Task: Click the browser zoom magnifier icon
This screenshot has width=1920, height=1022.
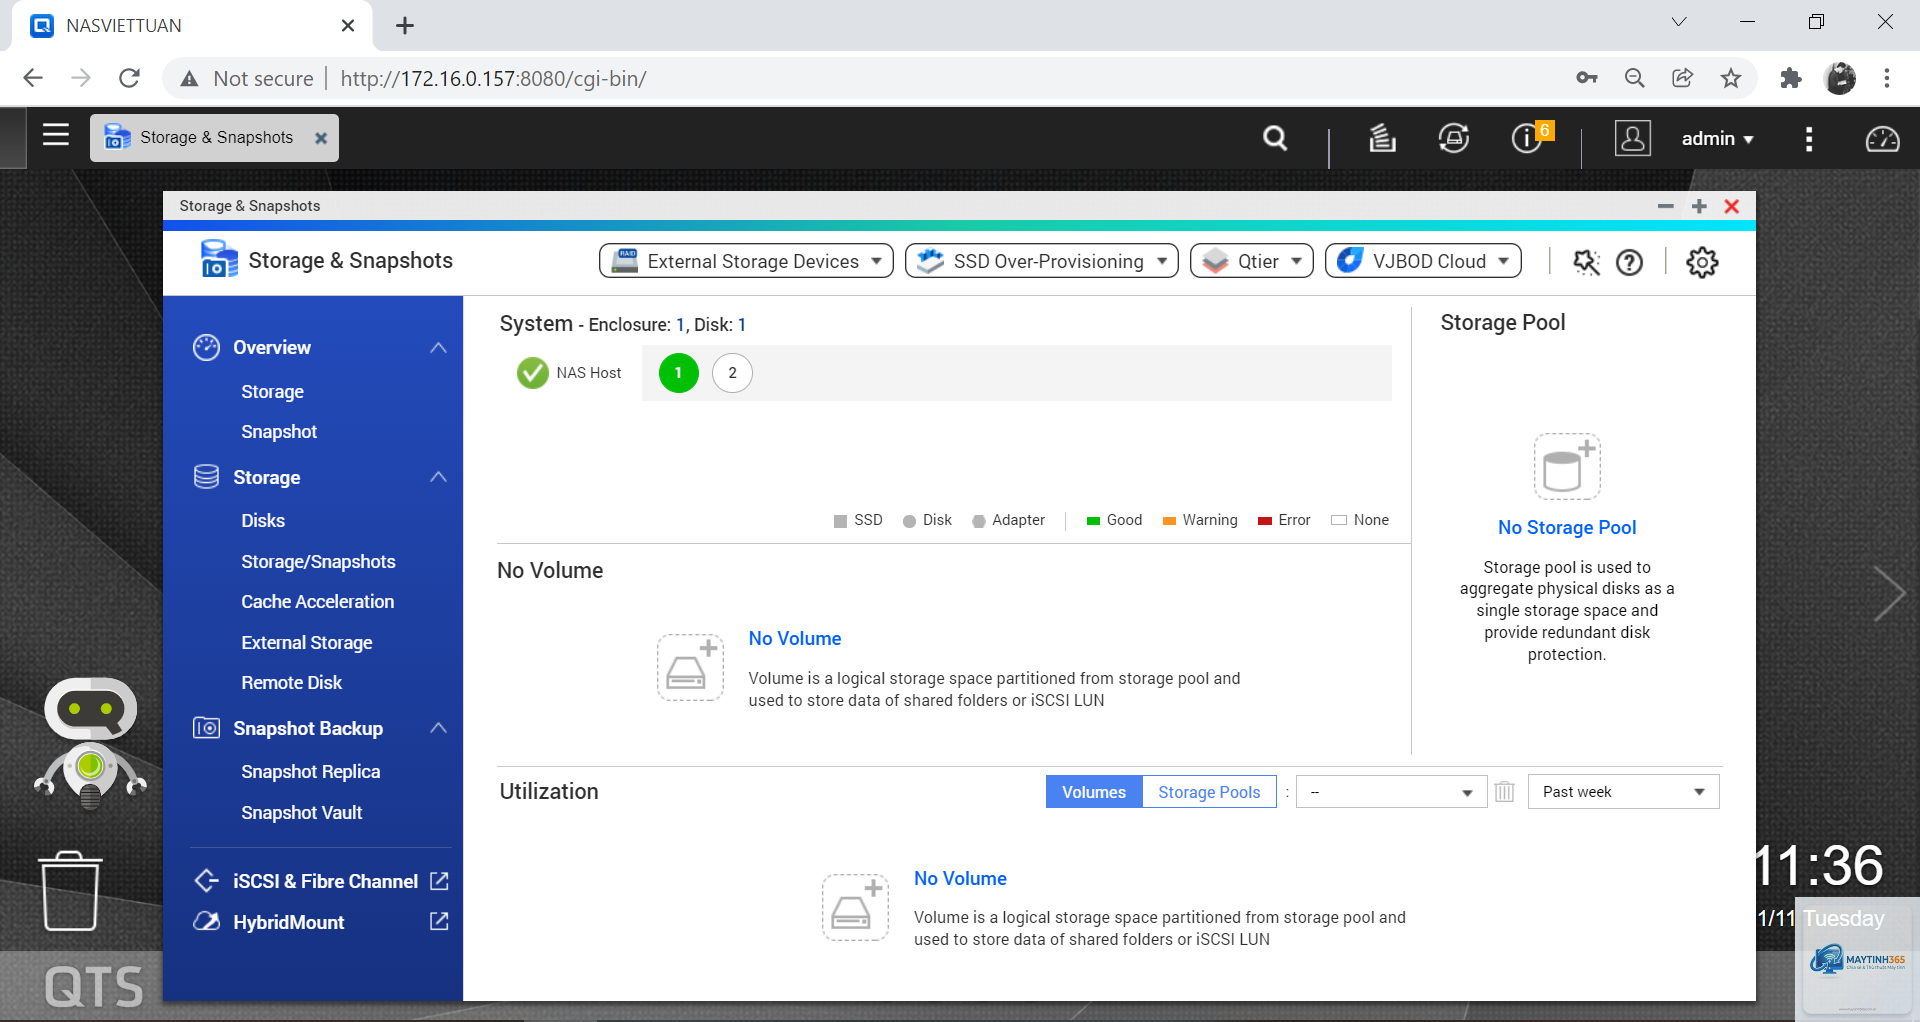Action: coord(1634,78)
